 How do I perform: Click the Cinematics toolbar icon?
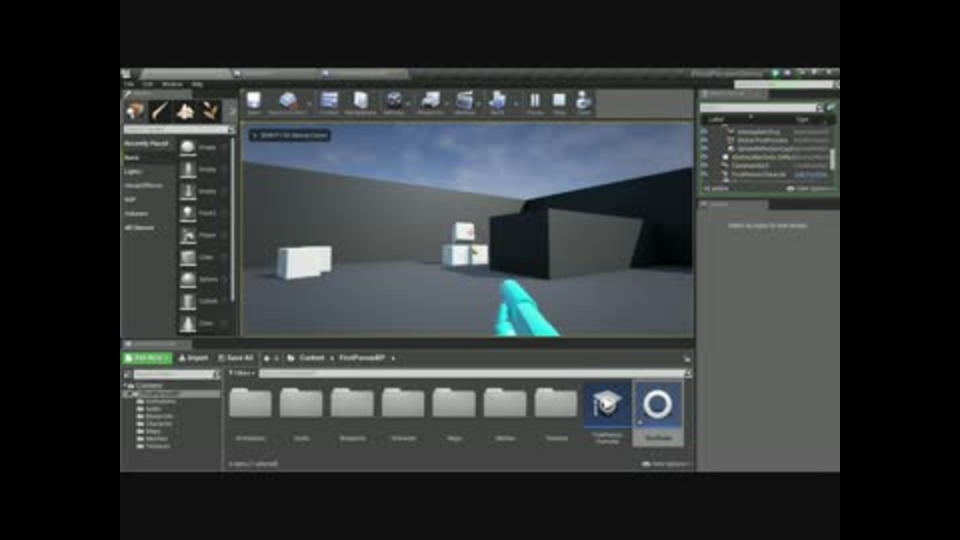[465, 100]
